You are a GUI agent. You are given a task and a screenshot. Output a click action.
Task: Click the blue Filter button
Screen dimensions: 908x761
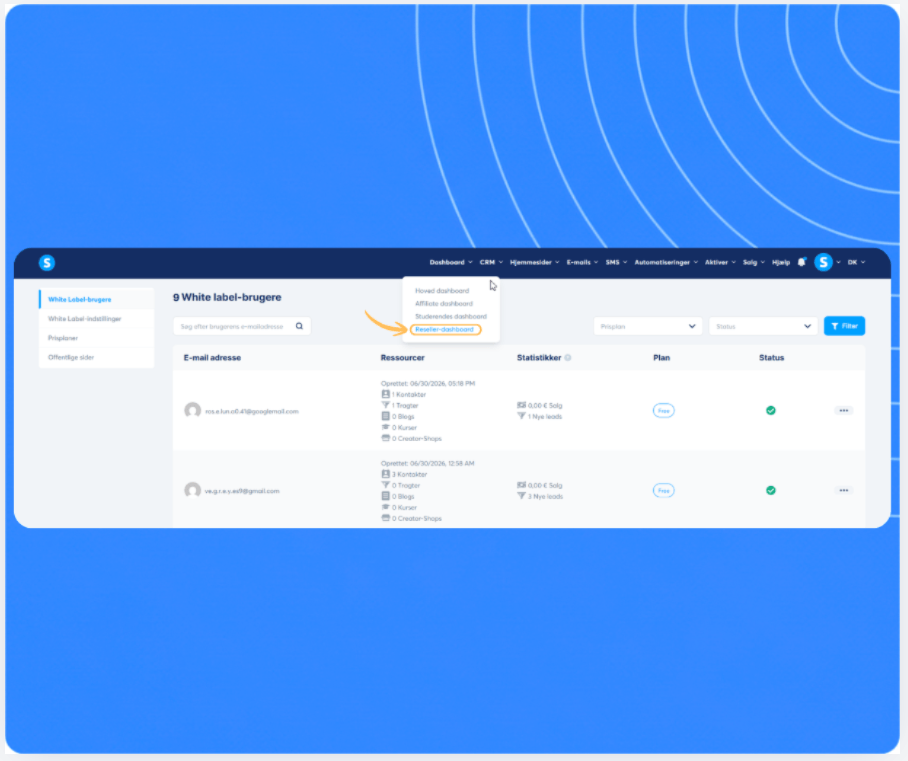tap(844, 326)
